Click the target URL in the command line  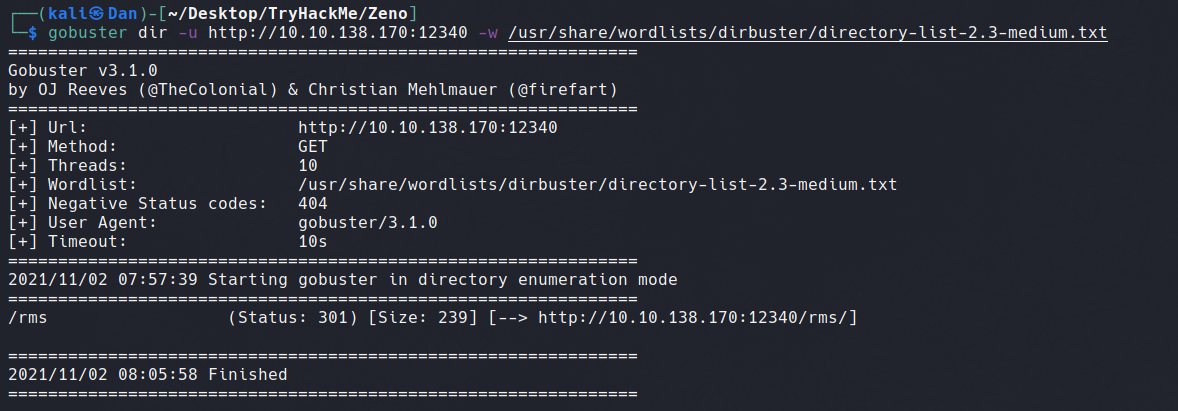pyautogui.click(x=343, y=33)
